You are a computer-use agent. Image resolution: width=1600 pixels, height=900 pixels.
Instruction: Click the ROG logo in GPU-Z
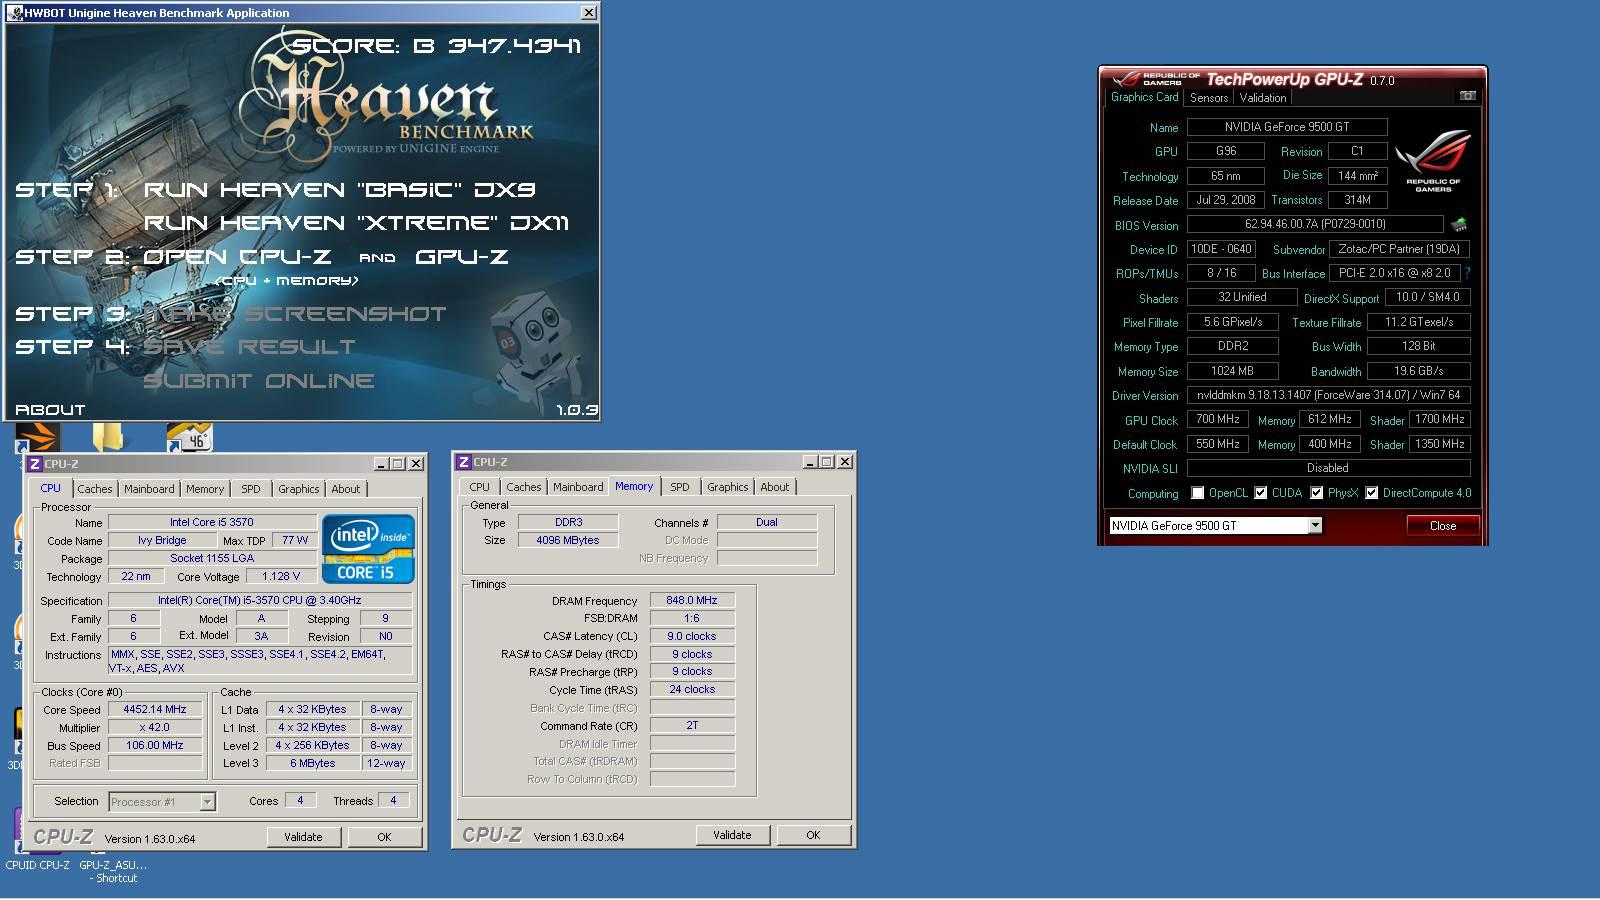tap(1433, 160)
